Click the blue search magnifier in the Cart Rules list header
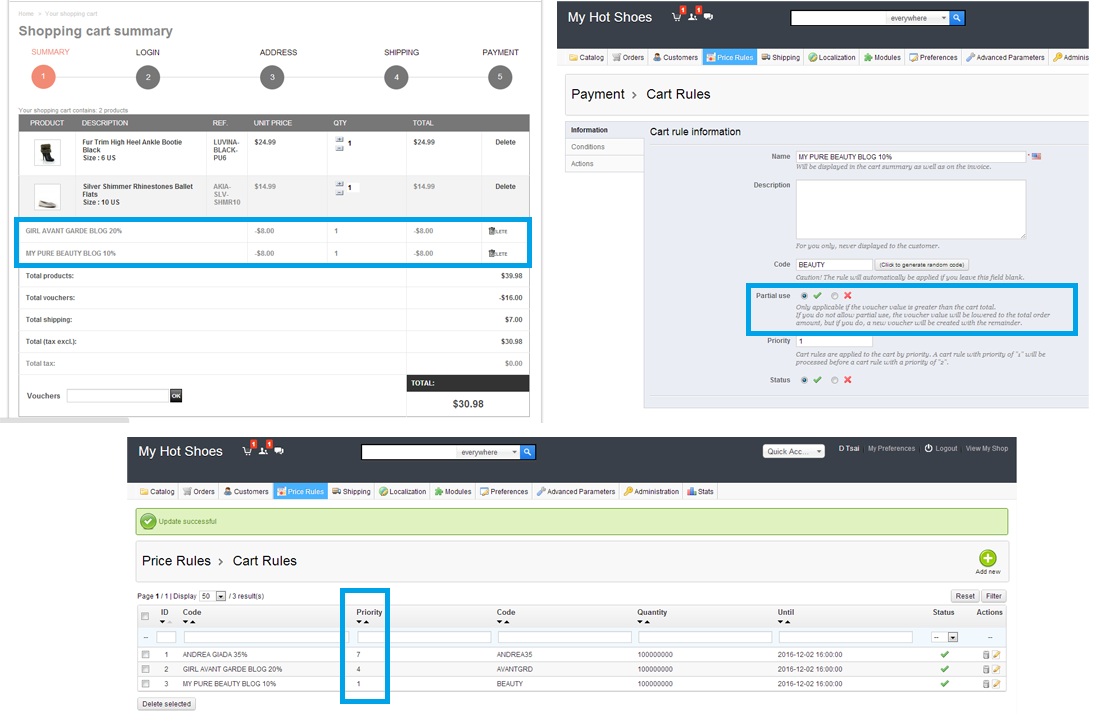 click(528, 452)
